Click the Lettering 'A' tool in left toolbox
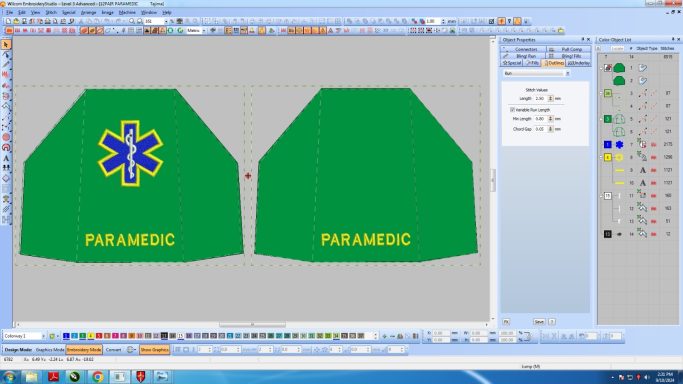Screen dimensions: 683x384 (6, 158)
